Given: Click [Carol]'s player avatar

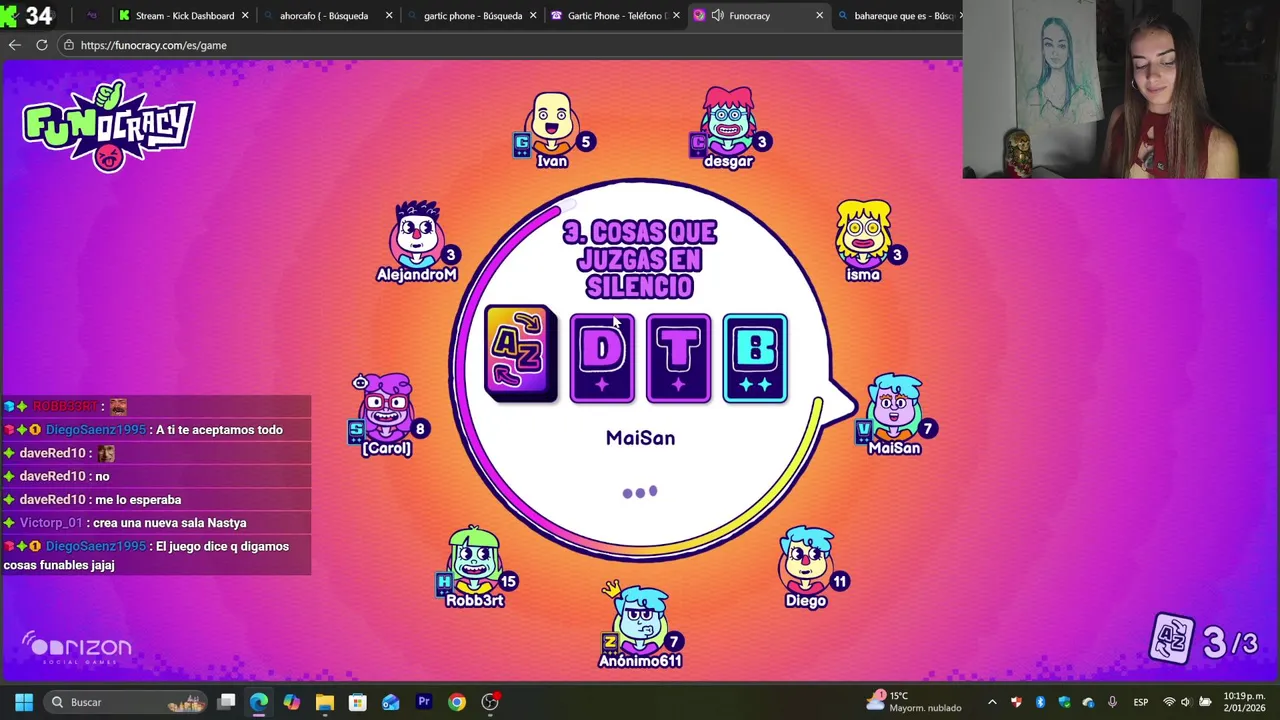Looking at the screenshot, I should 386,407.
